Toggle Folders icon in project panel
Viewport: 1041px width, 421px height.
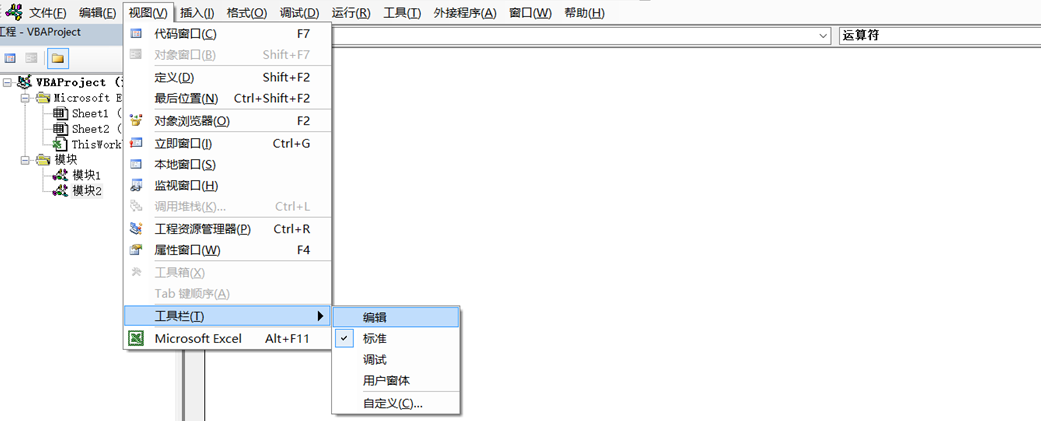point(58,58)
